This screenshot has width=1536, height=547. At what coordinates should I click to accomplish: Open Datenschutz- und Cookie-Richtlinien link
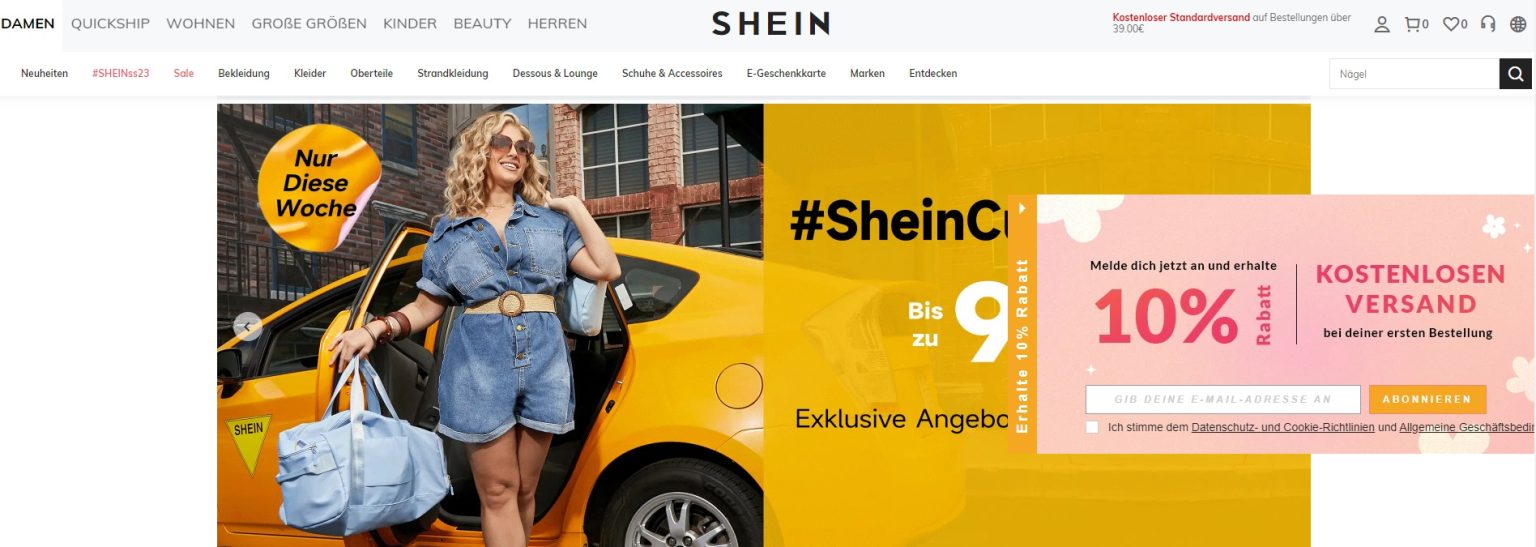coord(1283,427)
